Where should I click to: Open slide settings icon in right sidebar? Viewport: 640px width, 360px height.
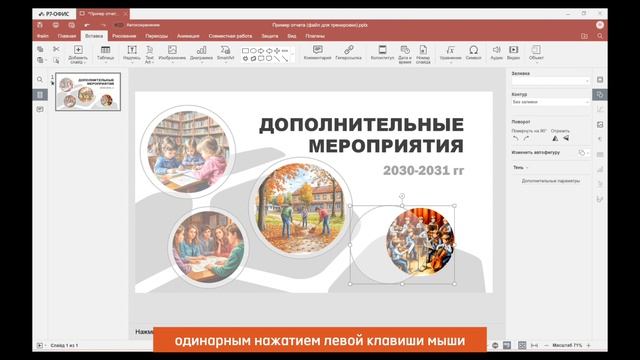tap(600, 80)
